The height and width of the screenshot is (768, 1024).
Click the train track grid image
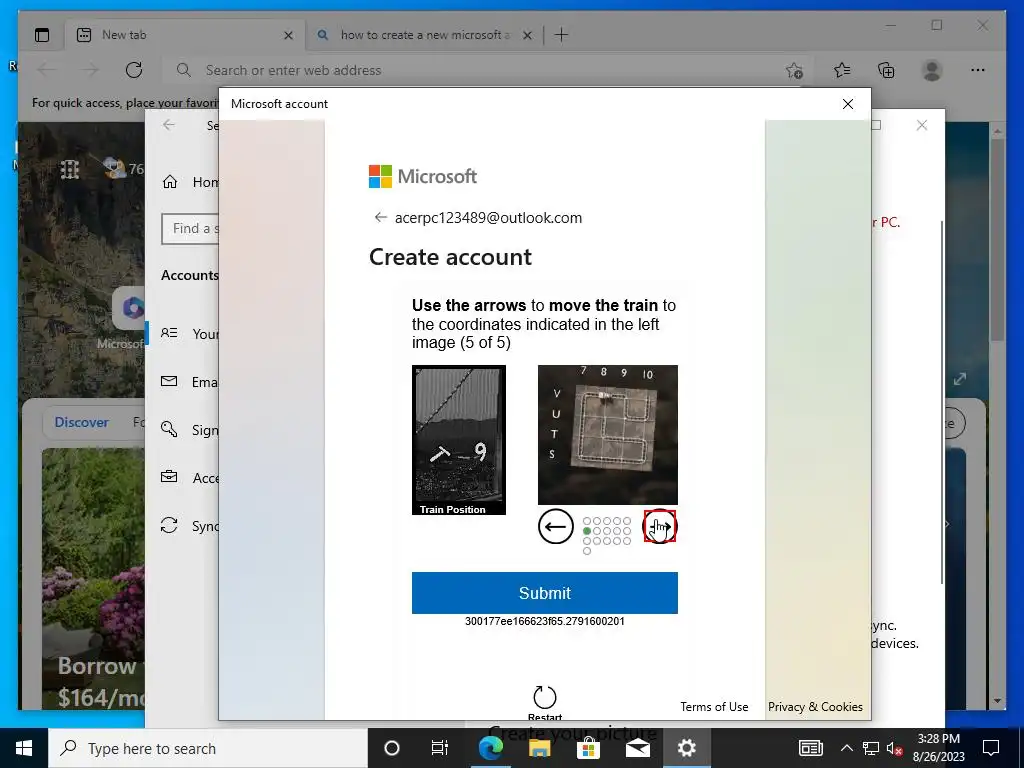pyautogui.click(x=608, y=435)
